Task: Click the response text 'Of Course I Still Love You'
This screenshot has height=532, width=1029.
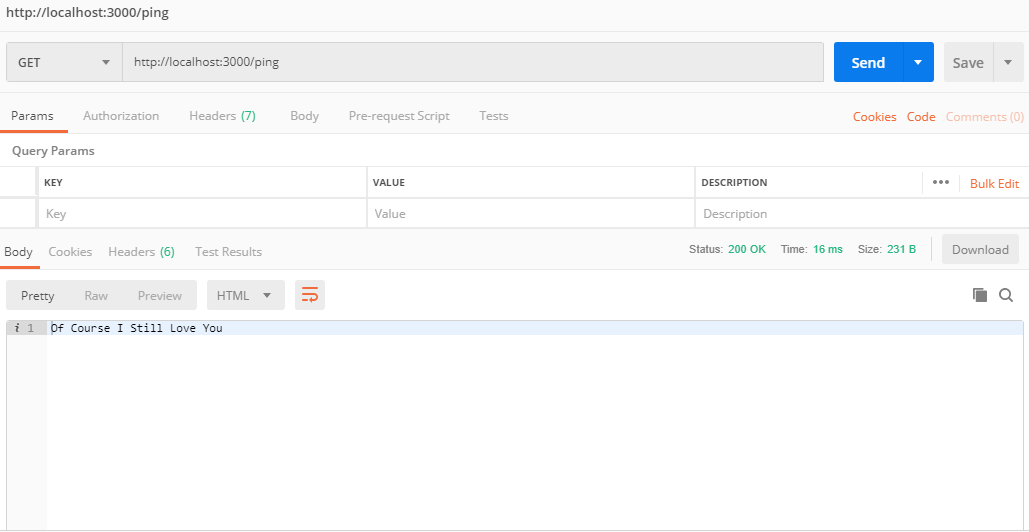Action: pyautogui.click(x=136, y=328)
